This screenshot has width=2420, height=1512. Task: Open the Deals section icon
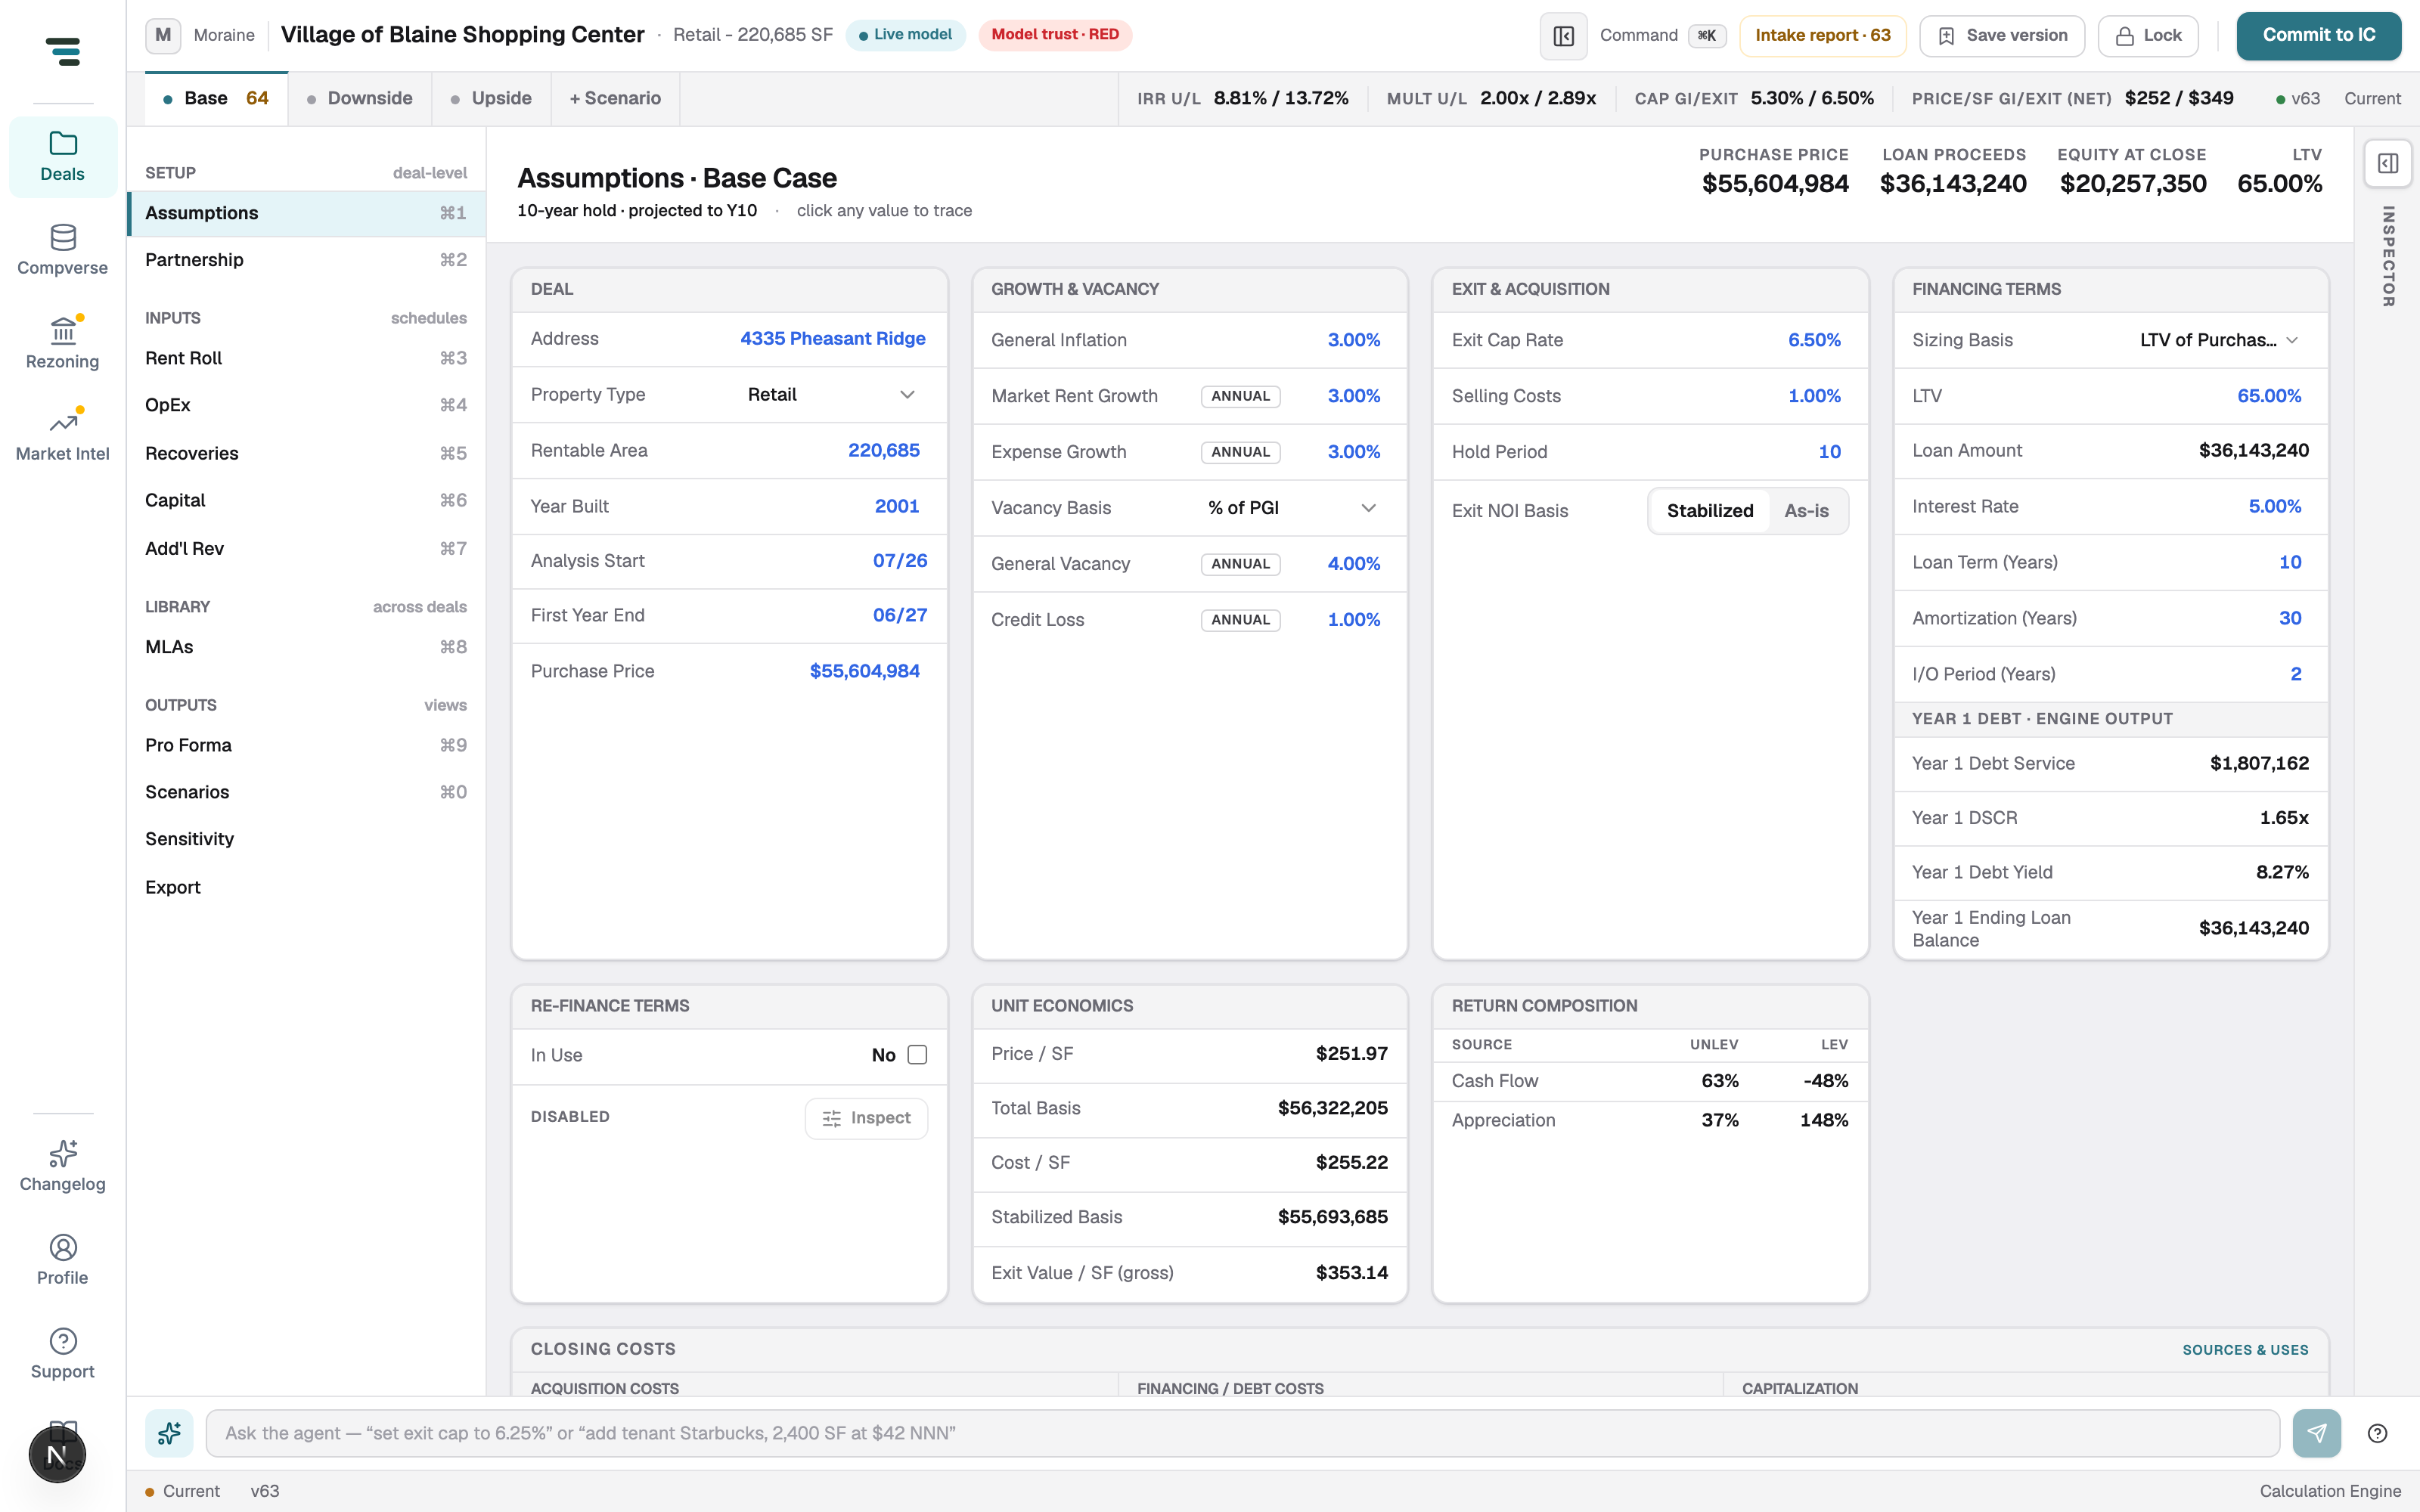click(63, 144)
